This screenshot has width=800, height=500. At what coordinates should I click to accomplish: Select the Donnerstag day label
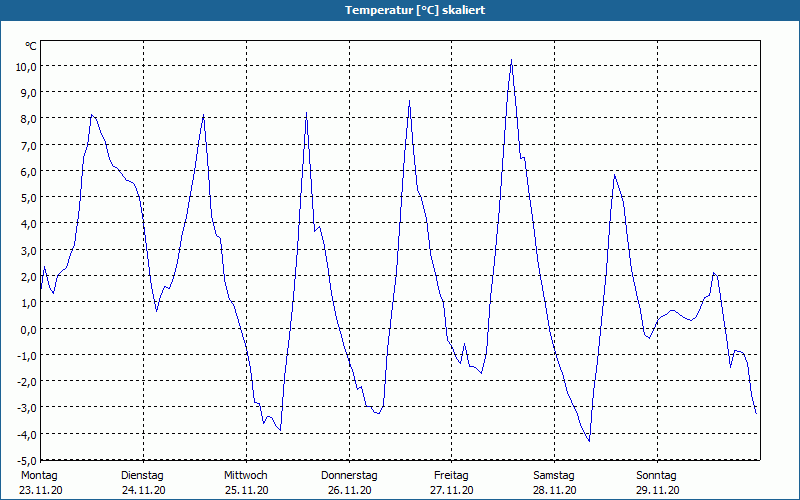349,476
